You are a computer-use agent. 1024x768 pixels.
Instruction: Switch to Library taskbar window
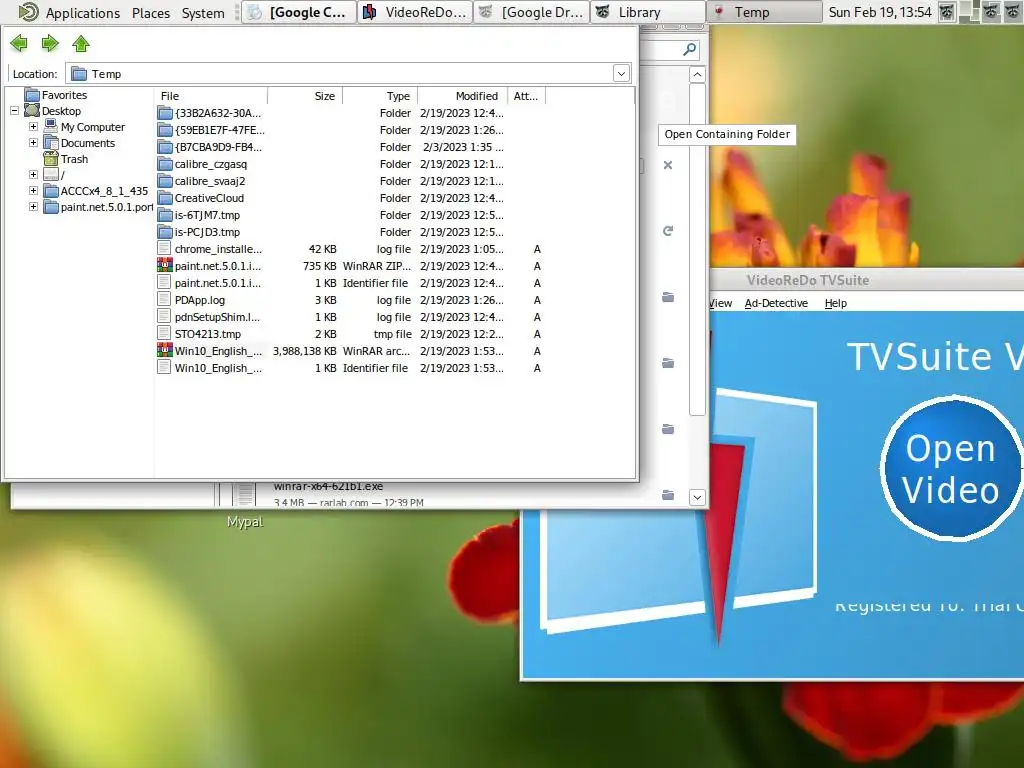[647, 12]
